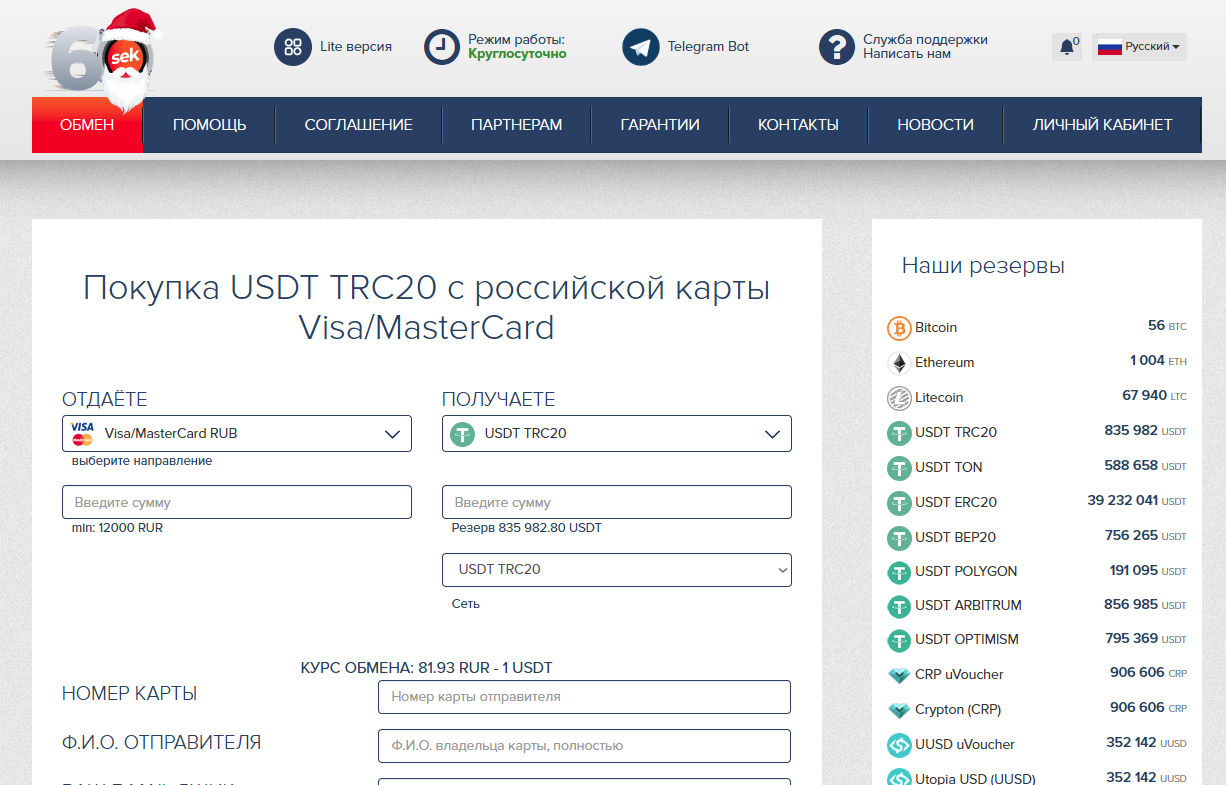Click the Telegram Bot paper-plane icon
Screen dimensions: 1226x785
coord(641,47)
